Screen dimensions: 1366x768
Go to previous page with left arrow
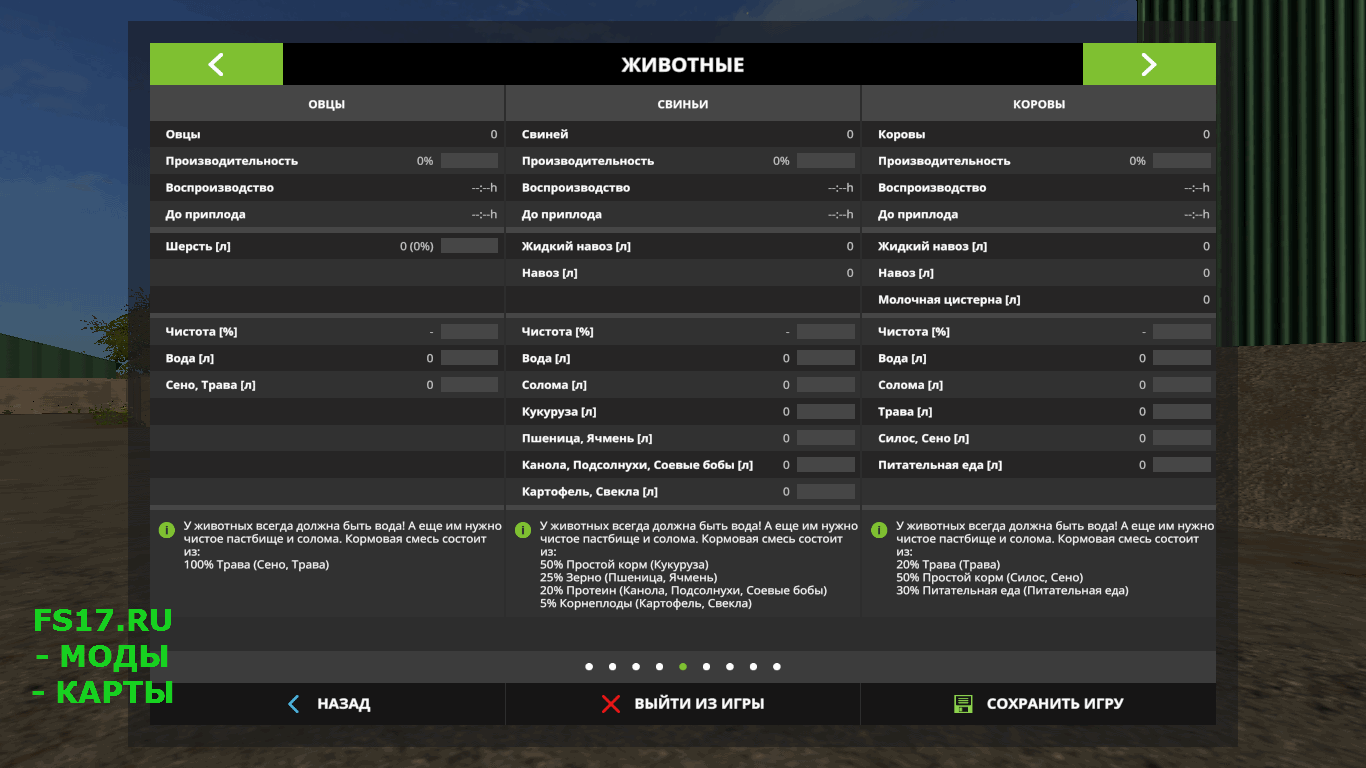216,64
